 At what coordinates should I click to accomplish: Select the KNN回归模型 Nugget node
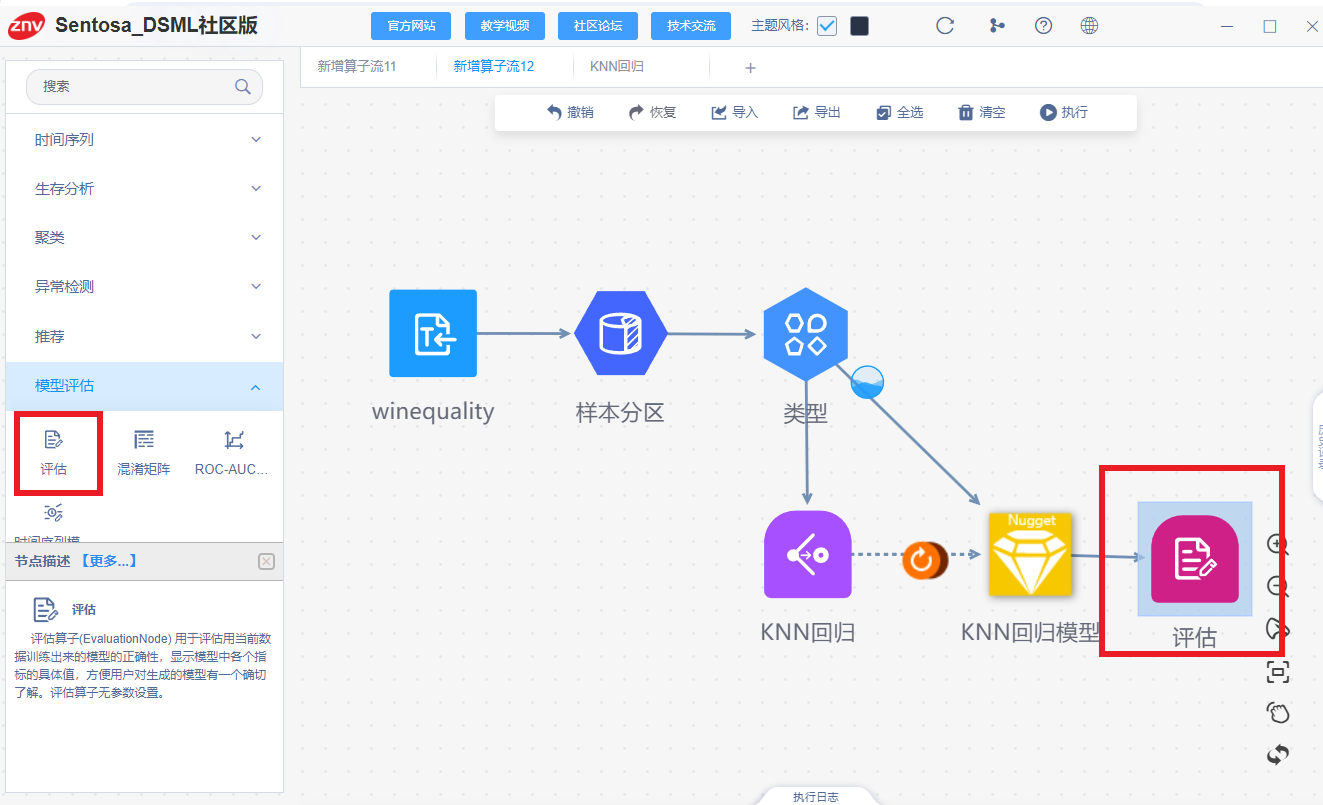pyautogui.click(x=1030, y=554)
